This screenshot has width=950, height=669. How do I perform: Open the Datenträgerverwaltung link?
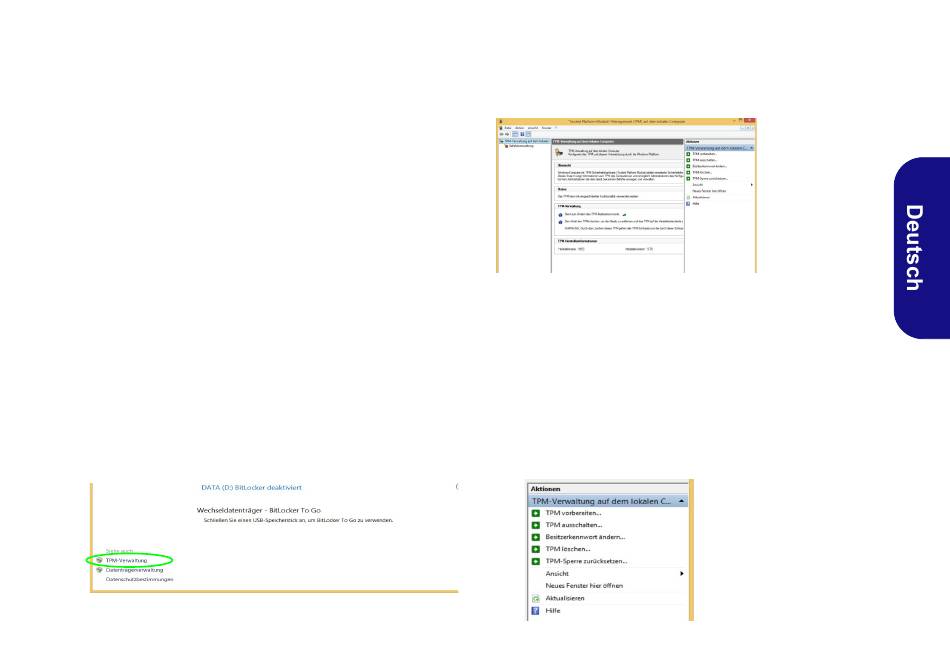pyautogui.click(x=134, y=570)
